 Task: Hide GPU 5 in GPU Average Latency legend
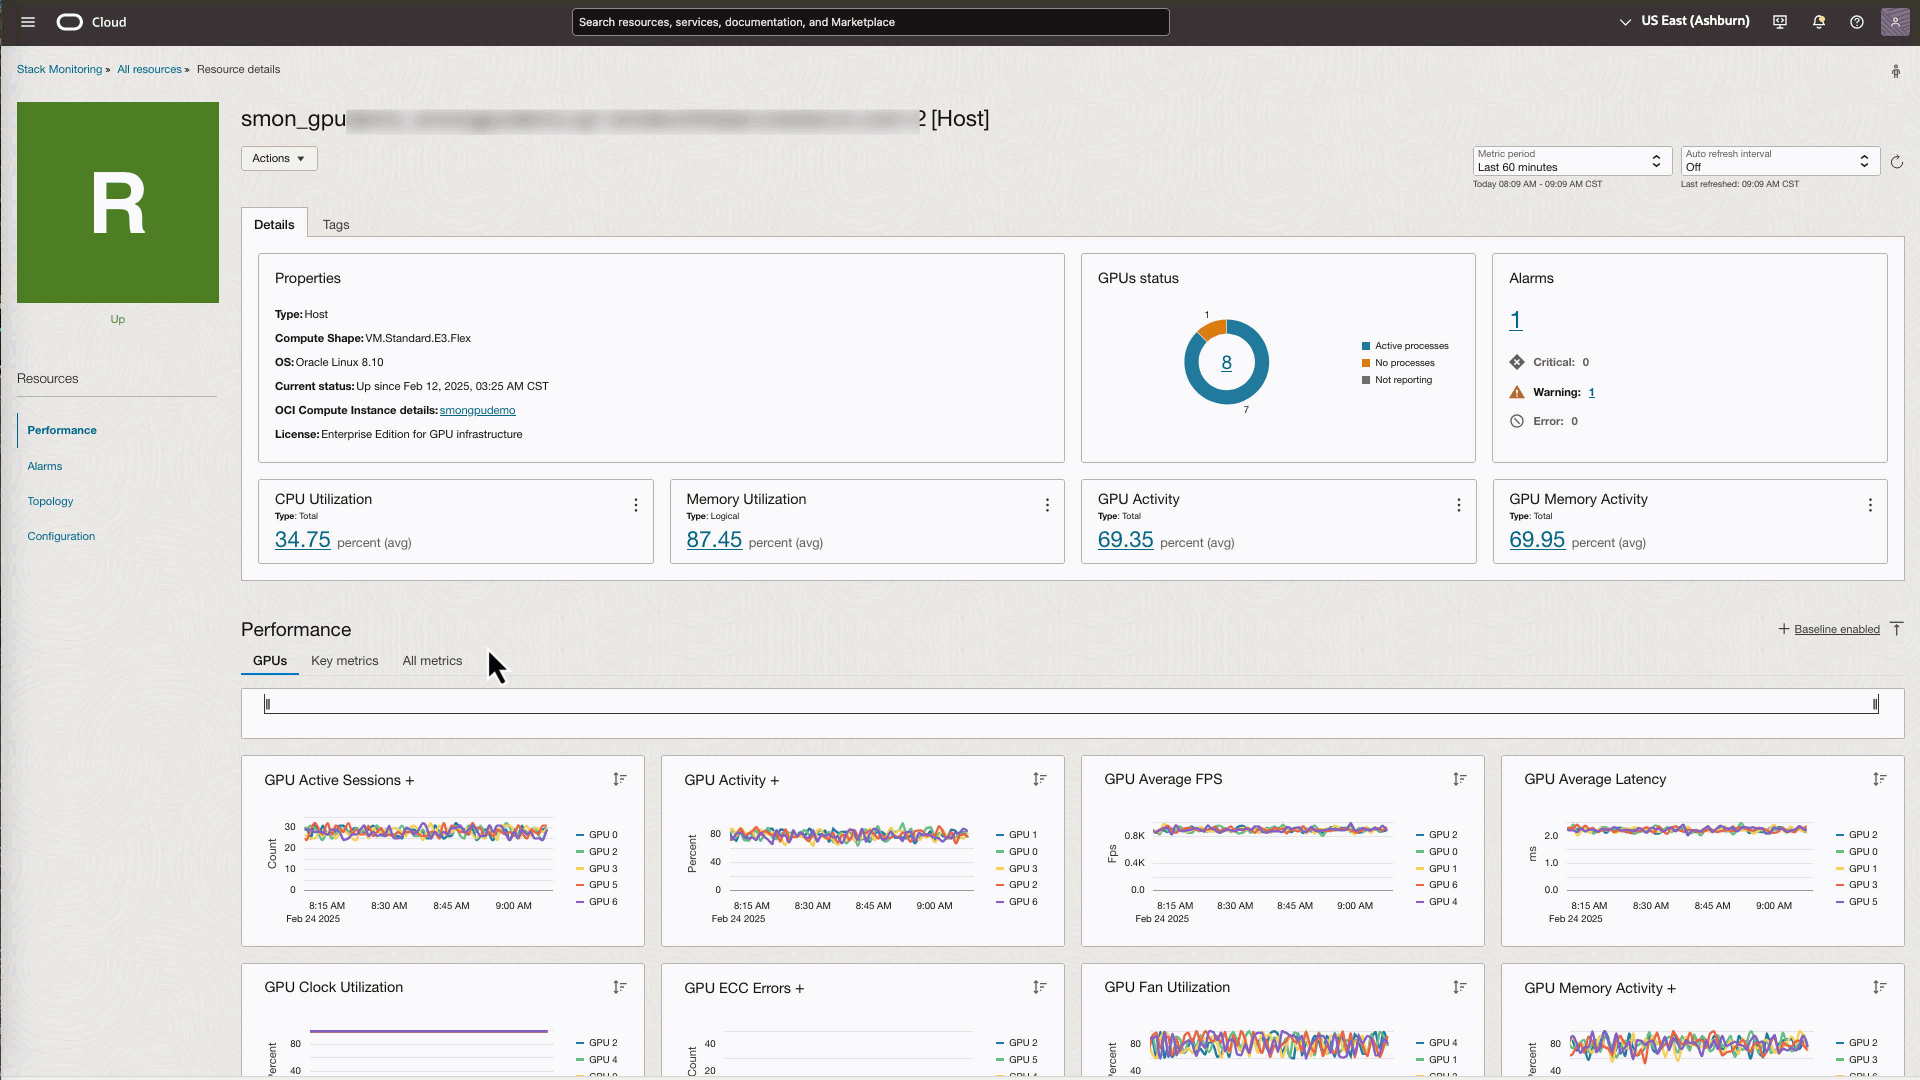[1861, 901]
